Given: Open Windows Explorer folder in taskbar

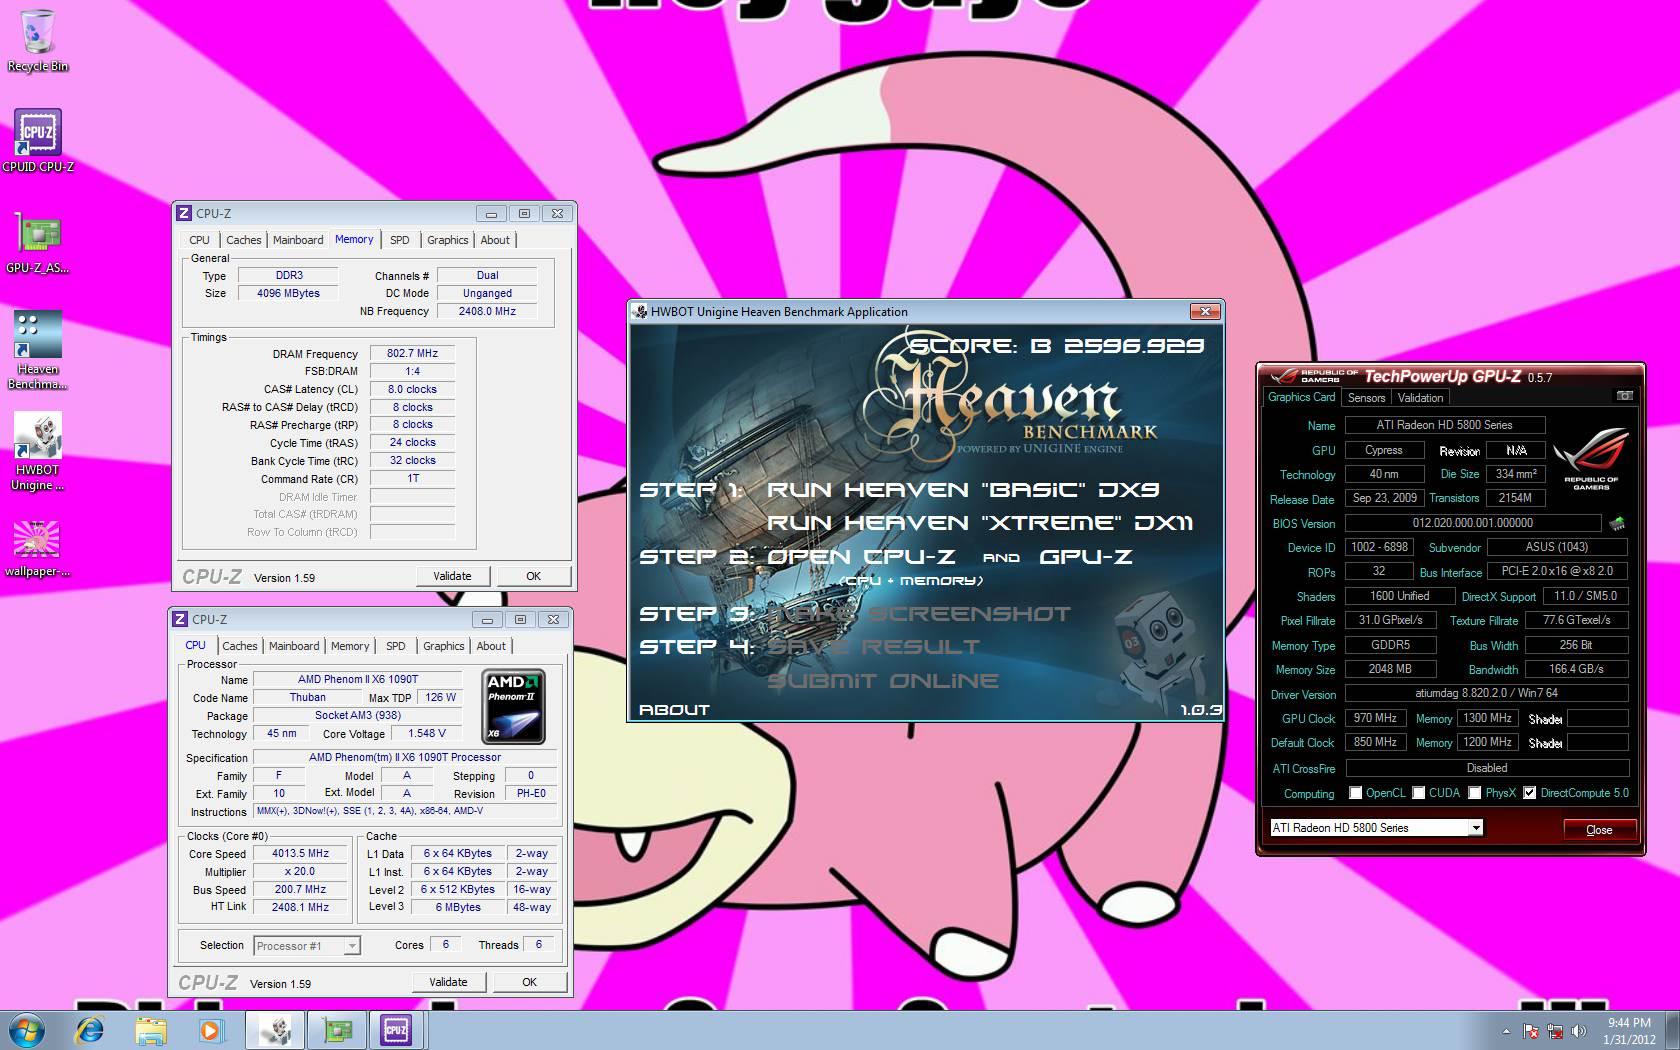Looking at the screenshot, I should click(151, 1030).
